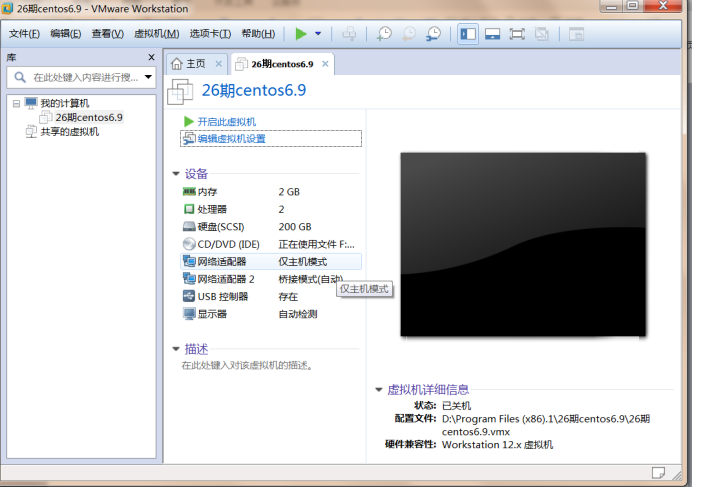Close the 主页 tab

[x=218, y=64]
